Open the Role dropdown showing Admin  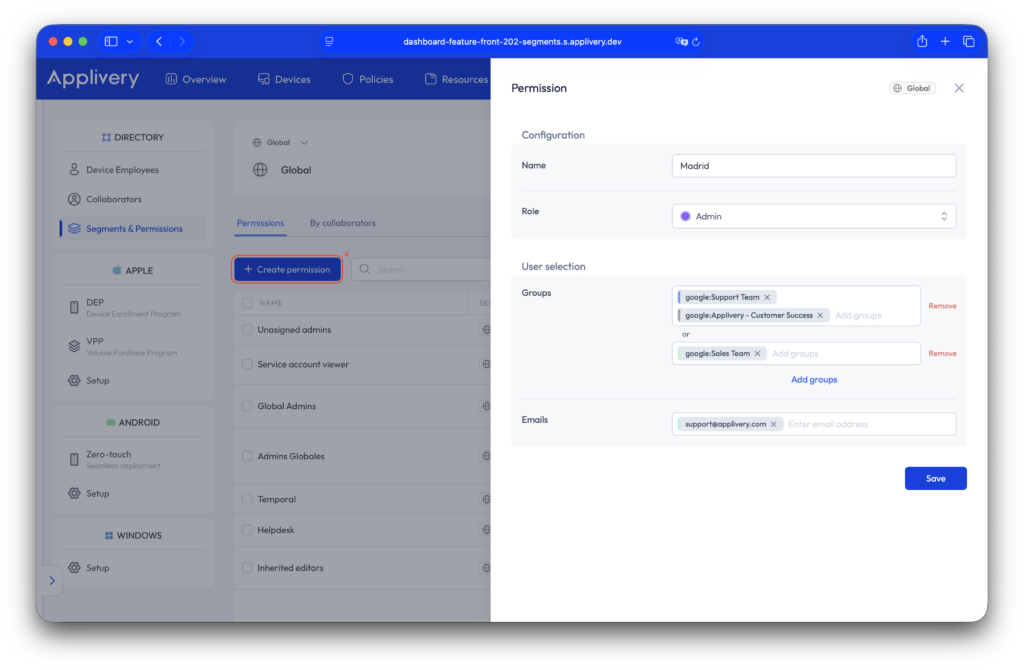(x=813, y=216)
